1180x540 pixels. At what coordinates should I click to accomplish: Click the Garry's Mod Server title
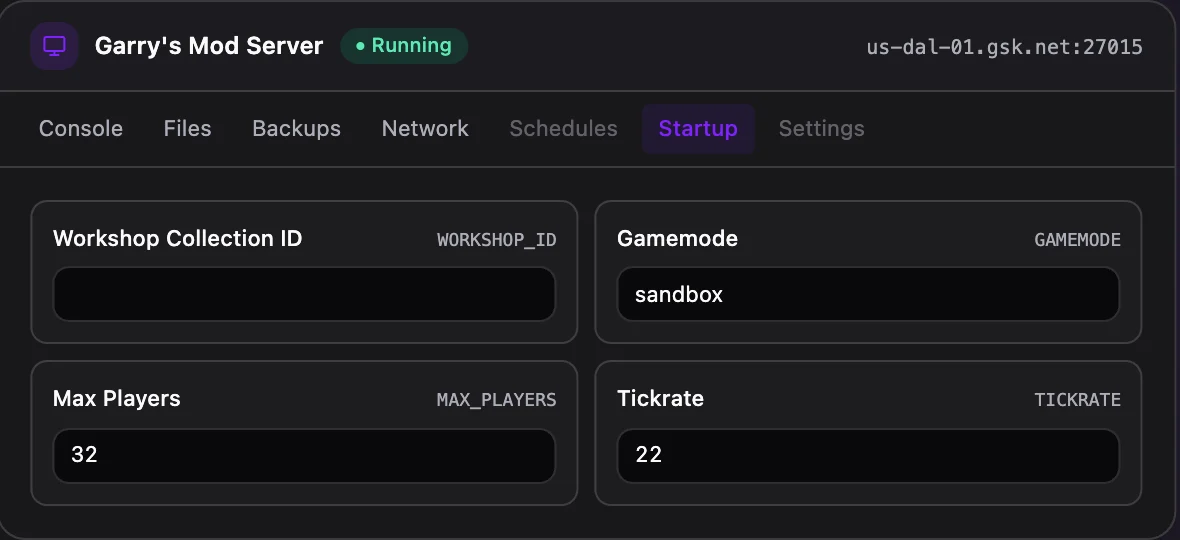(209, 46)
